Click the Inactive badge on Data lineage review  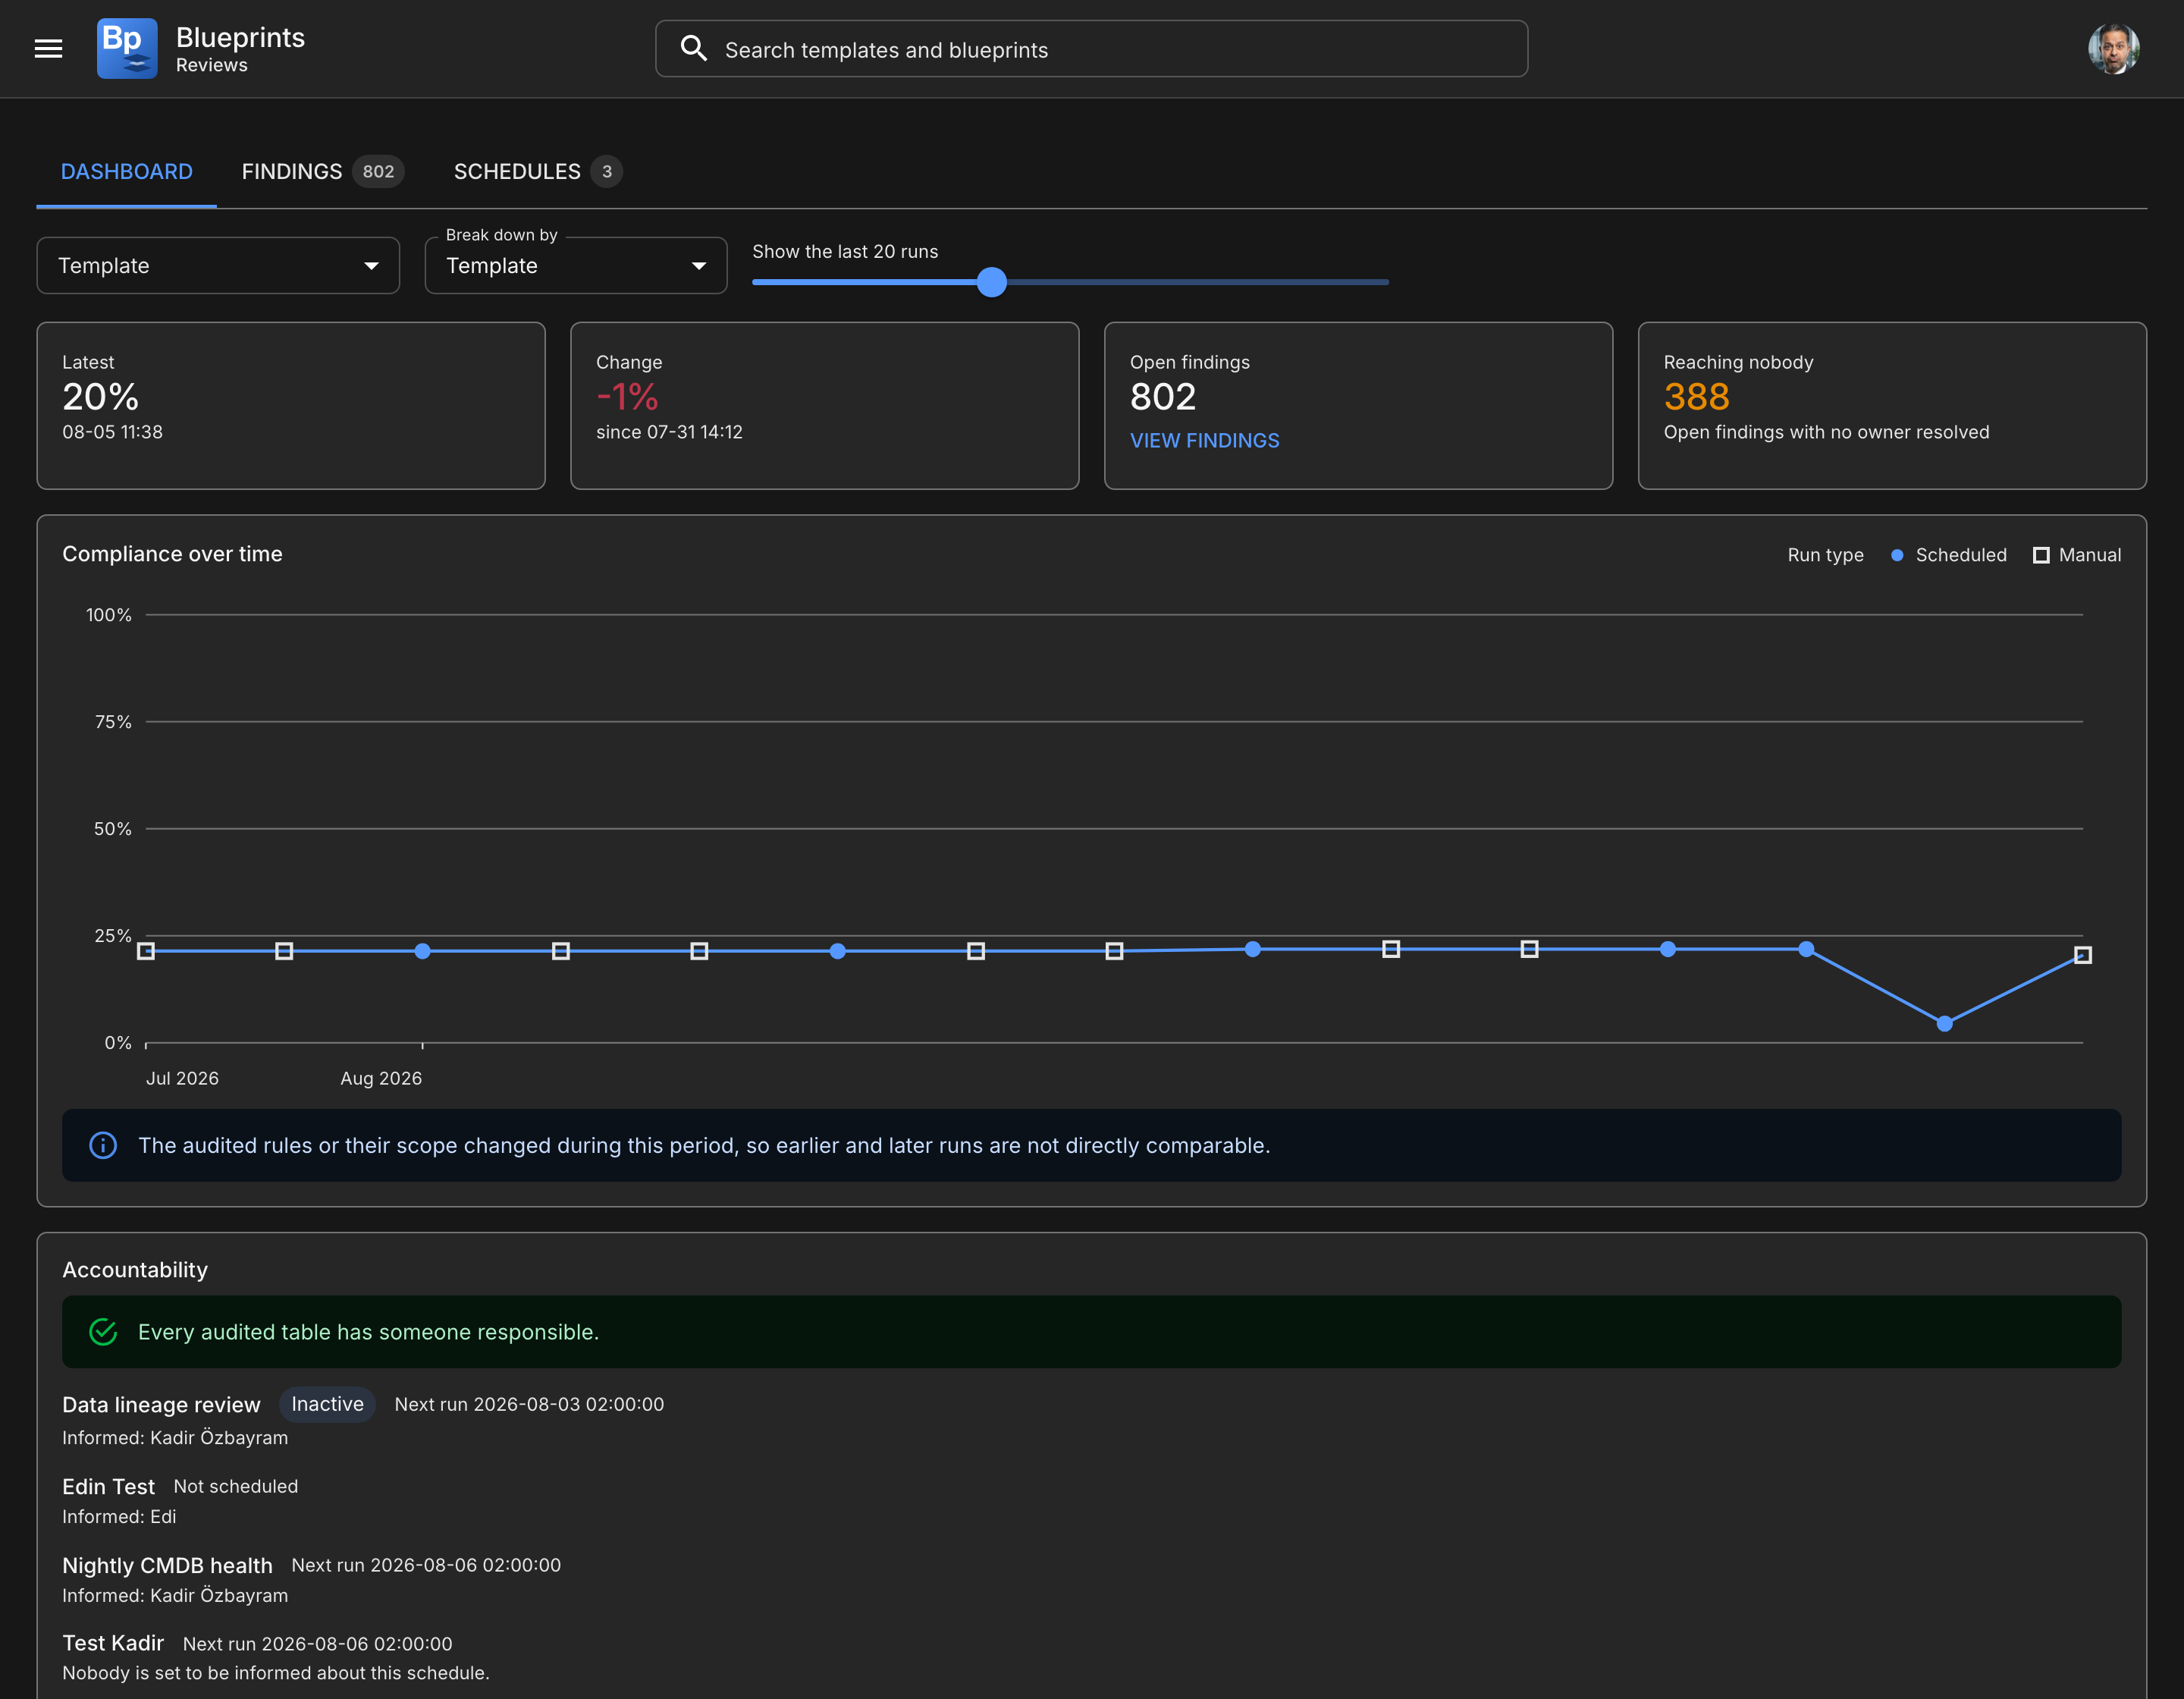[x=327, y=1405]
